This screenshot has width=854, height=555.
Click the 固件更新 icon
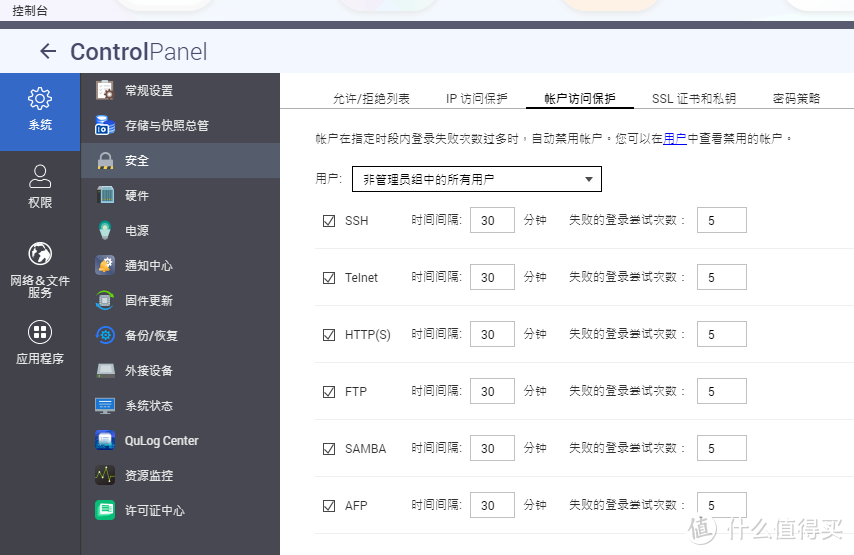point(105,300)
